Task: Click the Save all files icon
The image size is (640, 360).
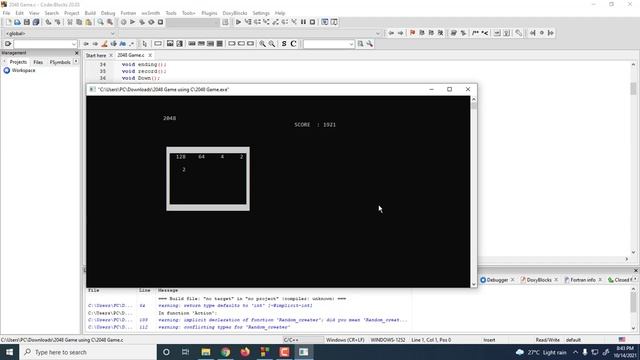Action: pyautogui.click(x=36, y=22)
